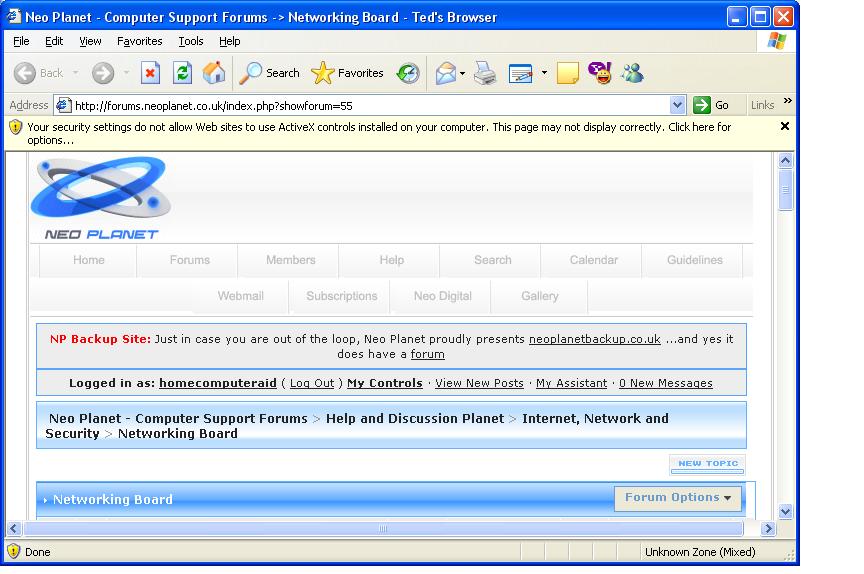This screenshot has width=864, height=574.
Task: Go to the Home page house icon
Action: click(214, 73)
